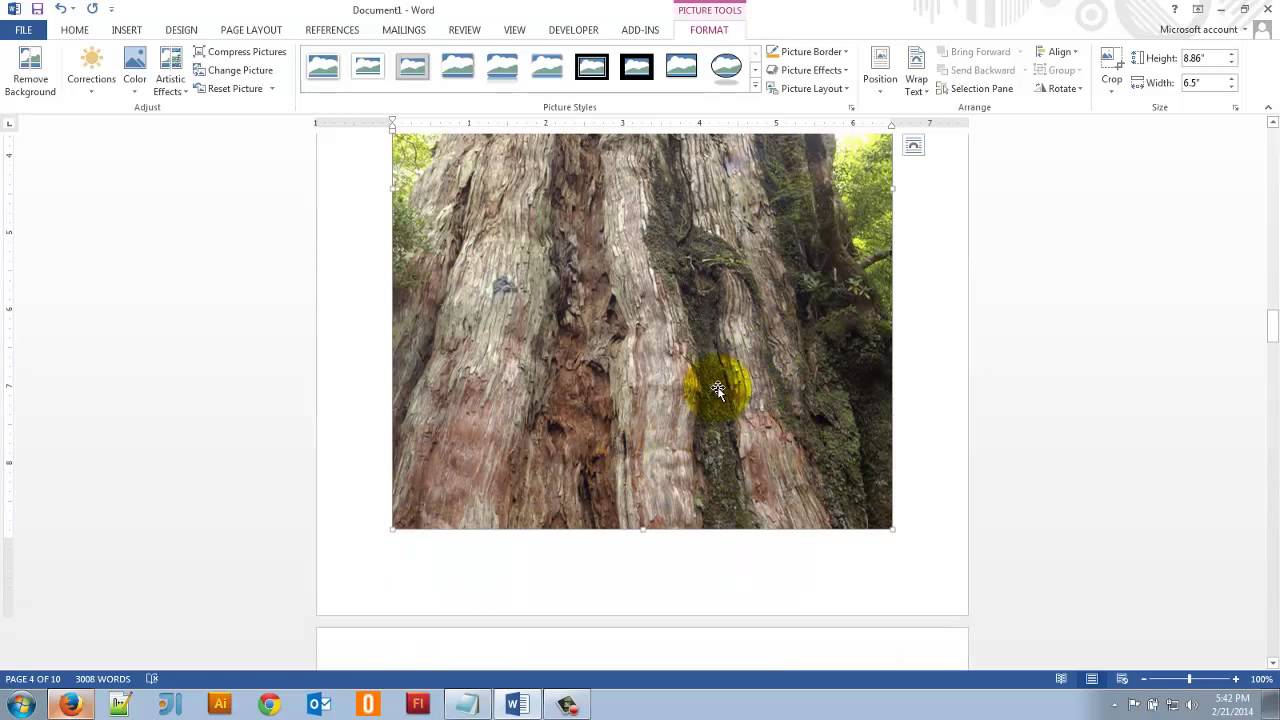
Task: Click Redo in Quick Access Toolbar
Action: 92,9
